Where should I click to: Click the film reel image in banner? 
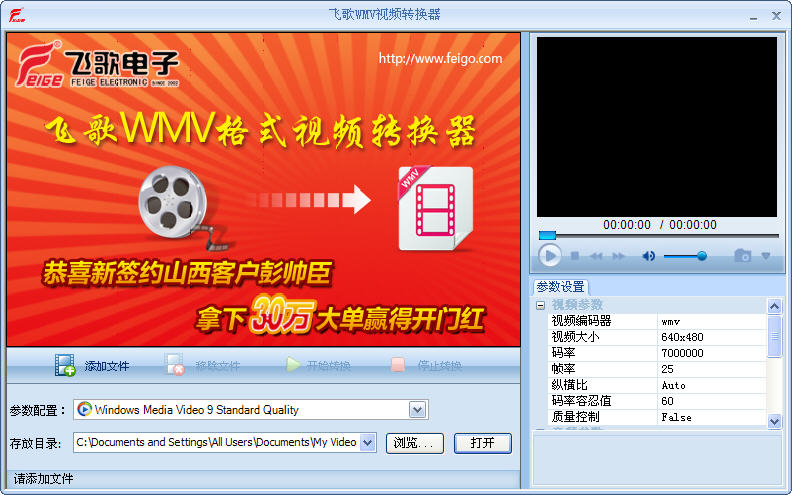[174, 203]
